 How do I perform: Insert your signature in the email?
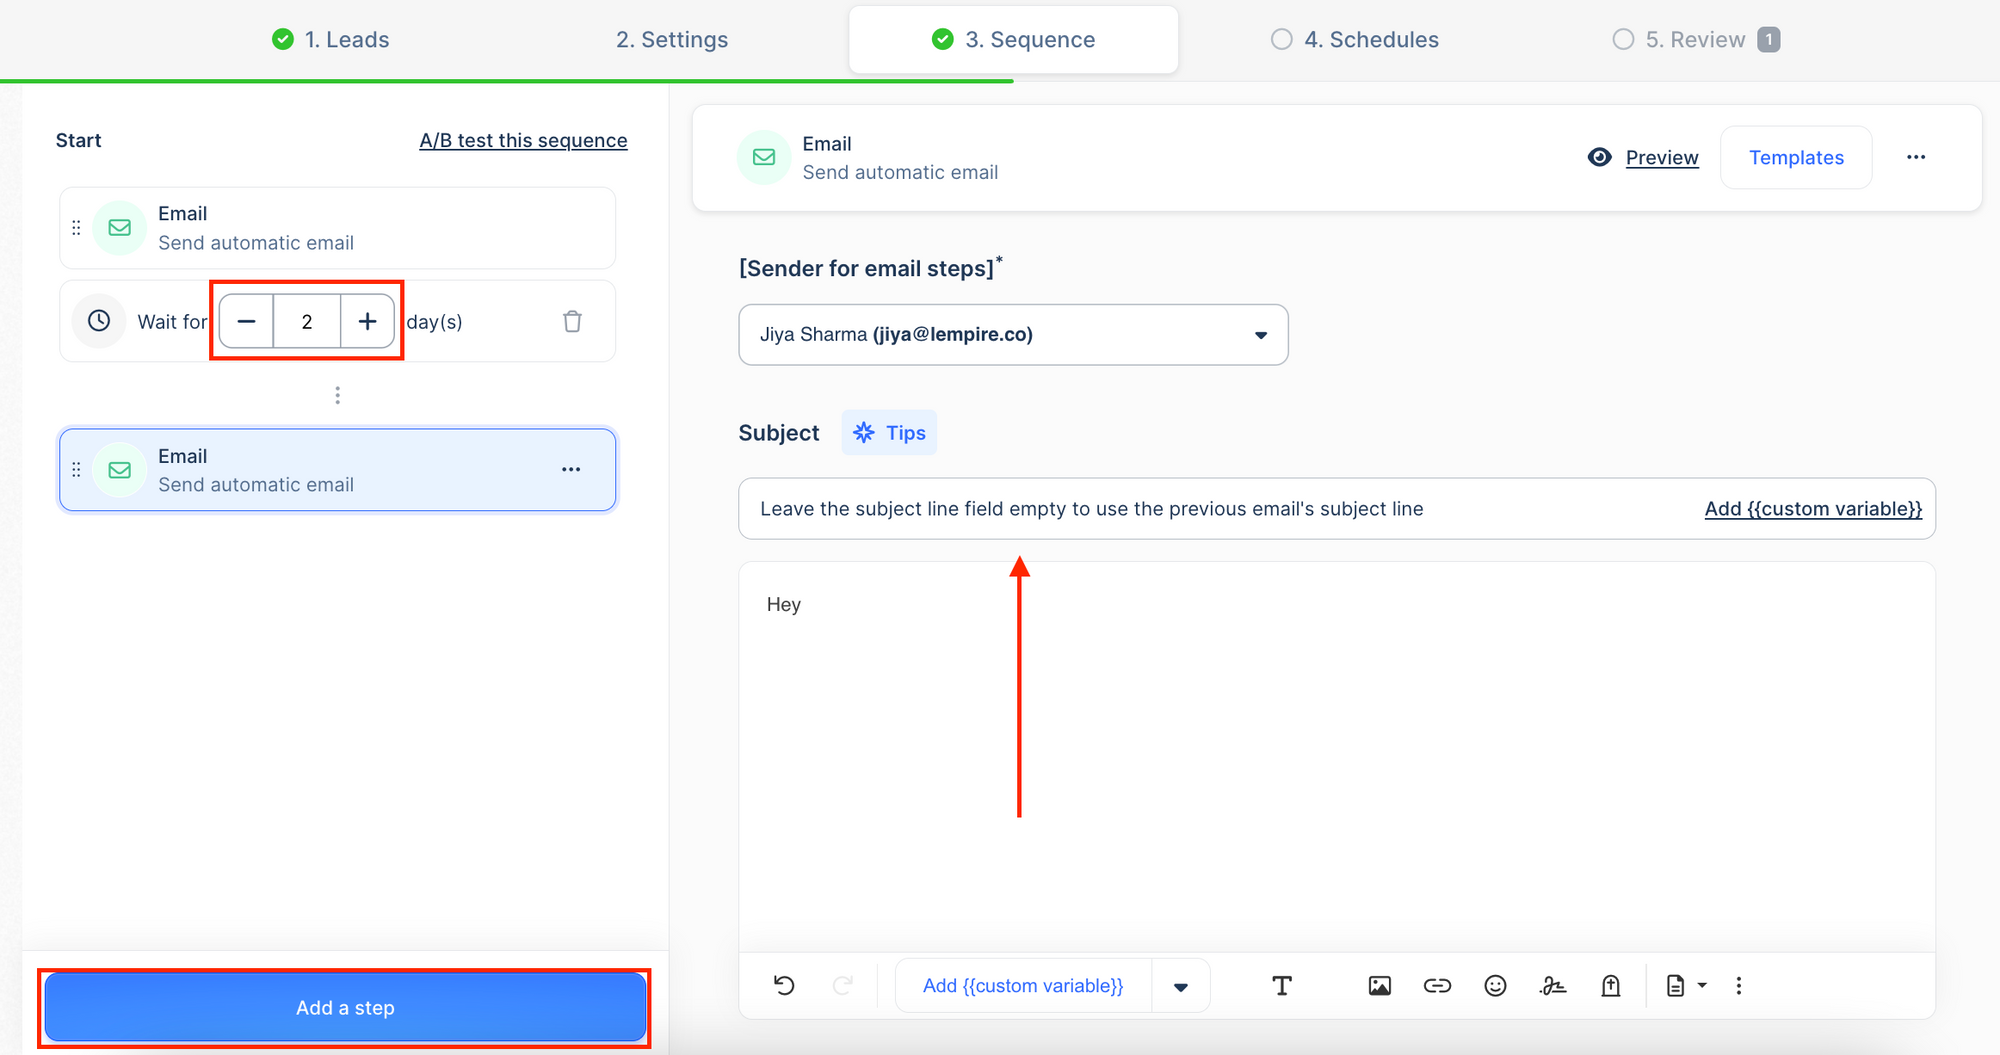[x=1553, y=985]
